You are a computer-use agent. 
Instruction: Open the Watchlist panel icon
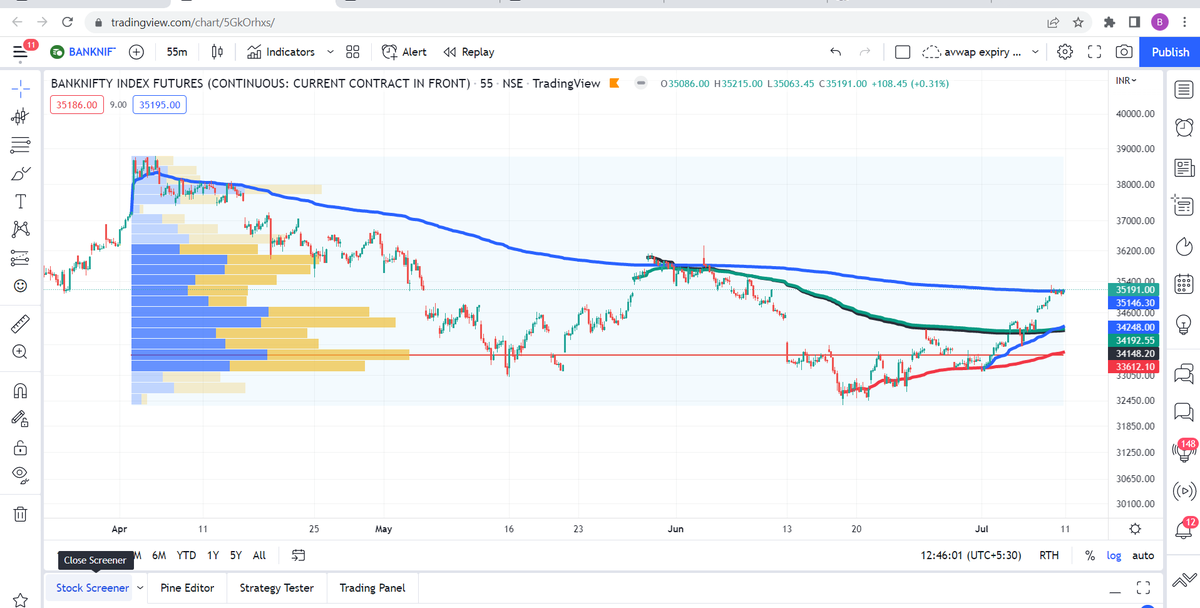point(1184,90)
